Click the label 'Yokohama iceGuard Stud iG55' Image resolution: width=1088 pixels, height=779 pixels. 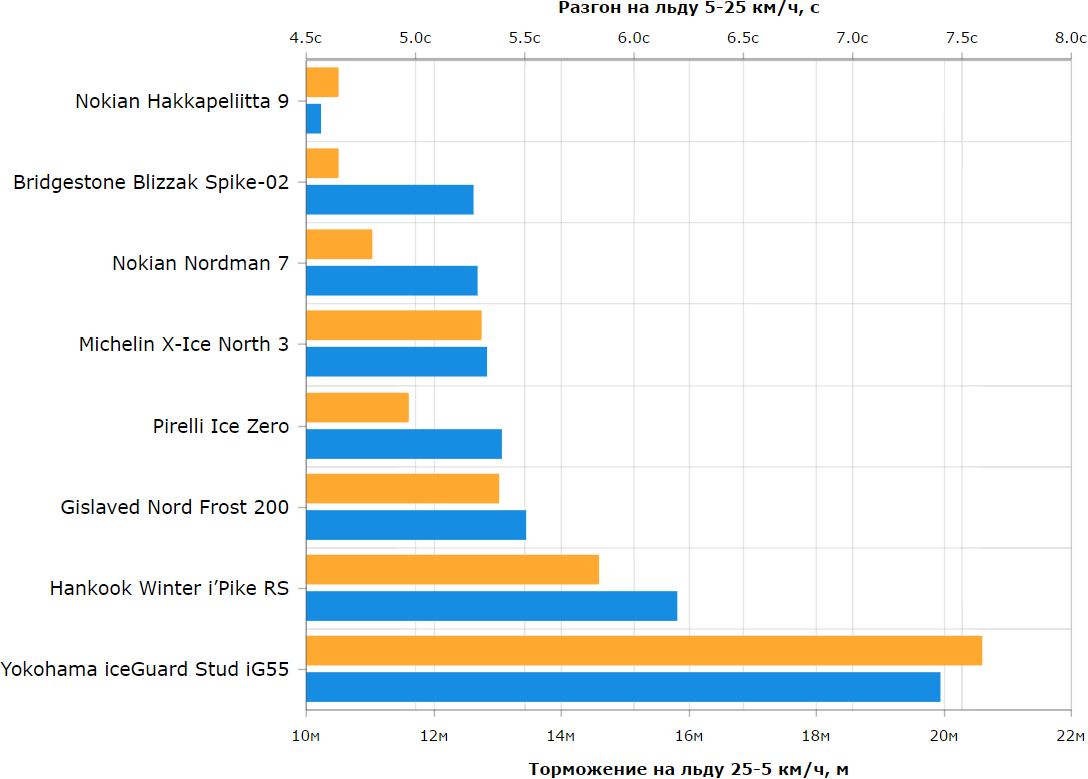click(x=145, y=669)
